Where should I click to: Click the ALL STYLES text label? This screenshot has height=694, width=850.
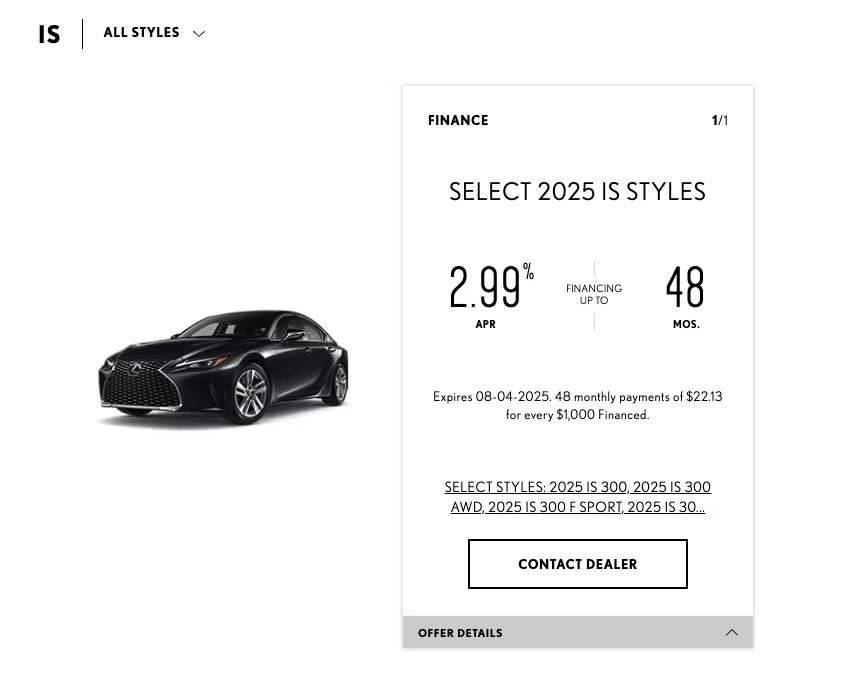point(141,33)
